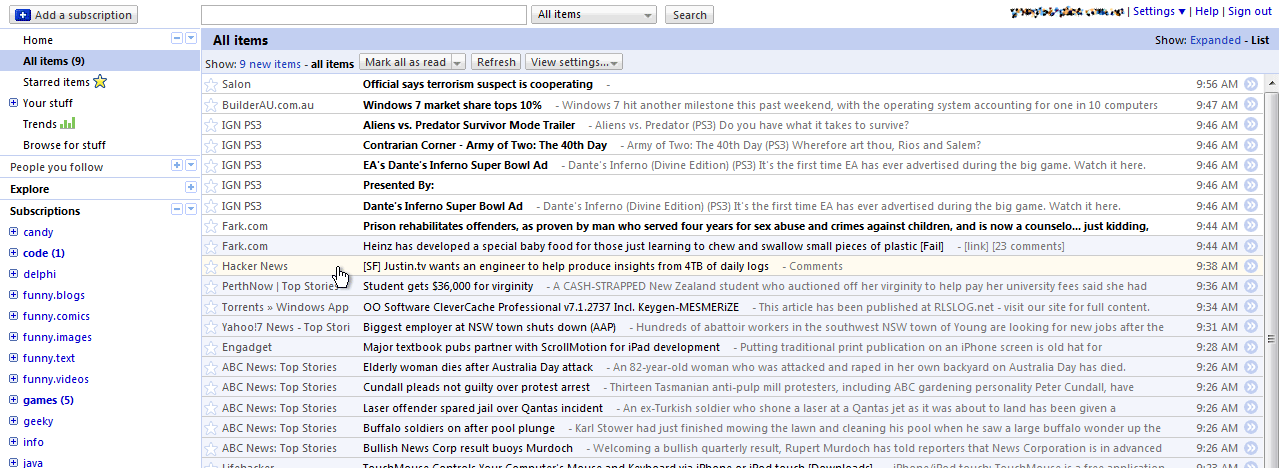This screenshot has height=468, width=1279.
Task: Open the View settings dropdown
Action: tap(575, 62)
